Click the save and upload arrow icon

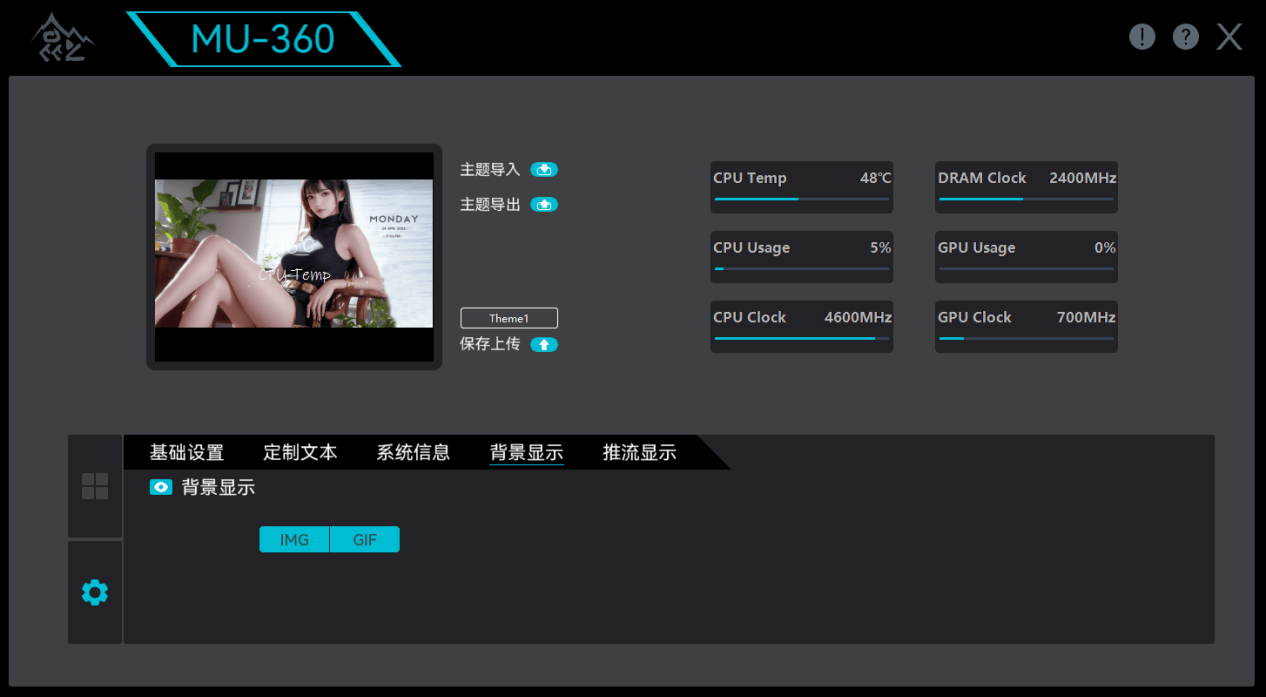coord(544,345)
